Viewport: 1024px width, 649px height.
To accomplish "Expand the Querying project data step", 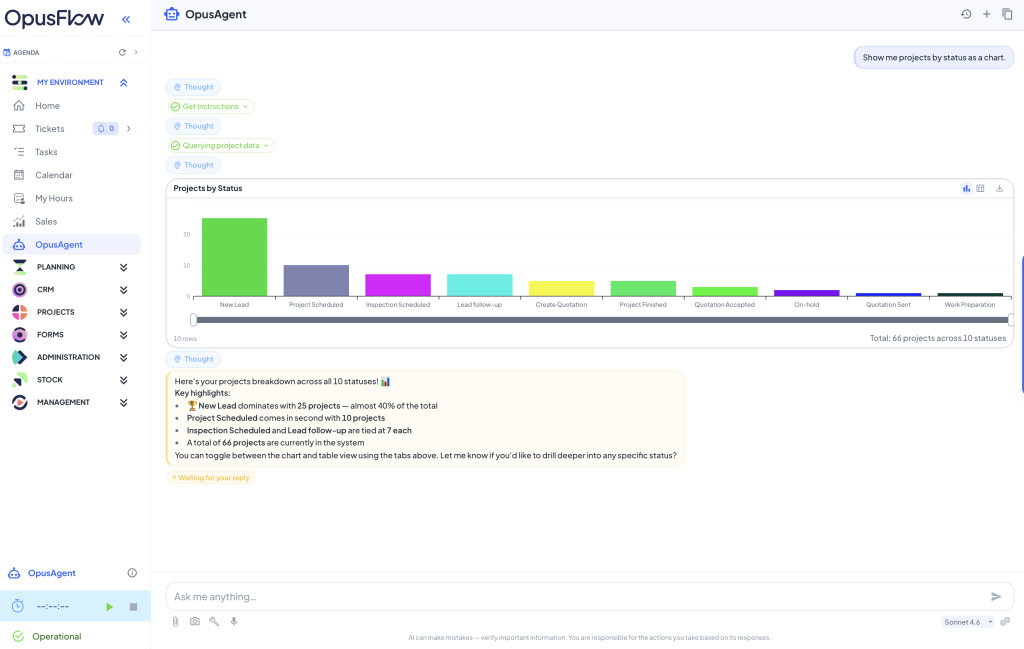I will coord(220,146).
